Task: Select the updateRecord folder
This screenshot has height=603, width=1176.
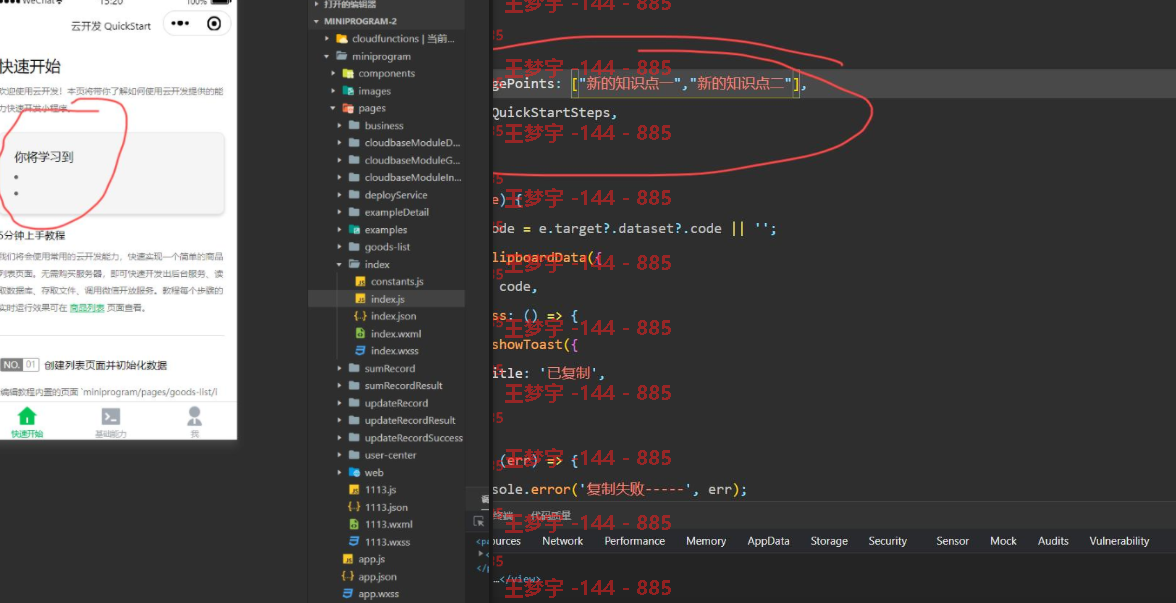Action: point(396,403)
